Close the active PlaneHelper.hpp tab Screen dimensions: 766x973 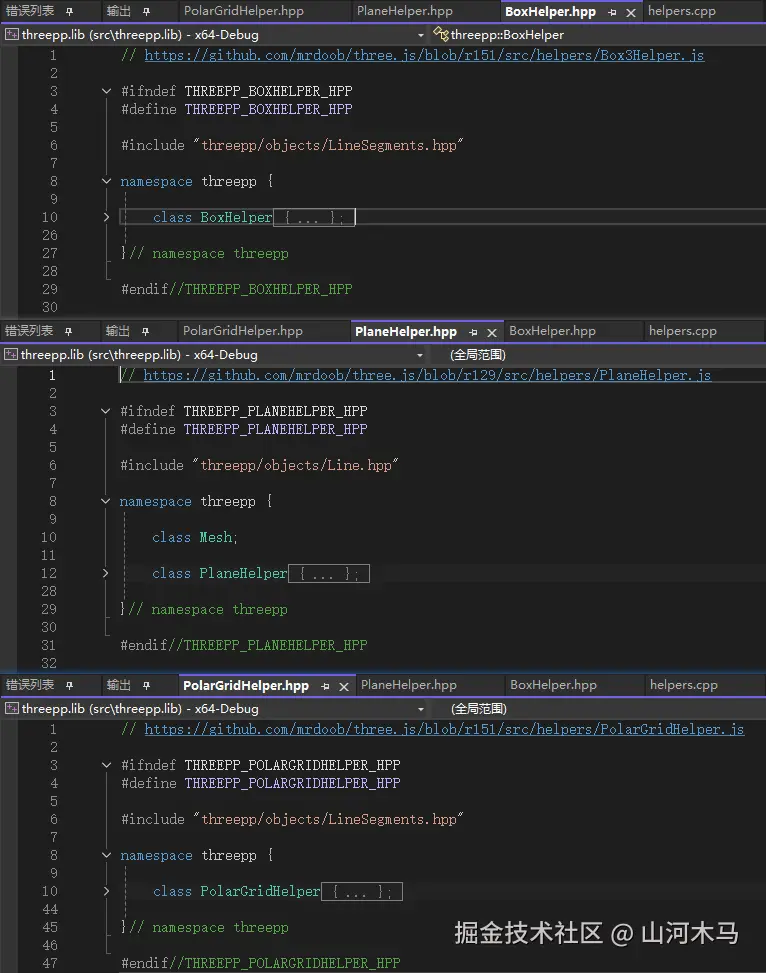492,333
